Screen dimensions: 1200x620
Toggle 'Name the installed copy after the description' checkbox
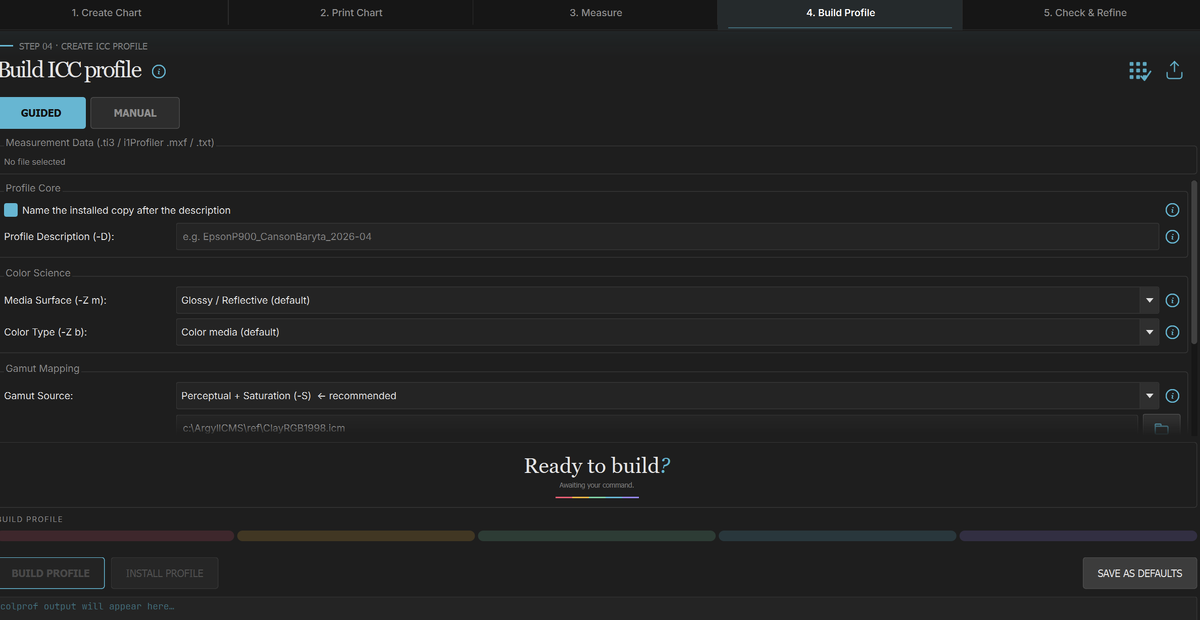tap(11, 210)
